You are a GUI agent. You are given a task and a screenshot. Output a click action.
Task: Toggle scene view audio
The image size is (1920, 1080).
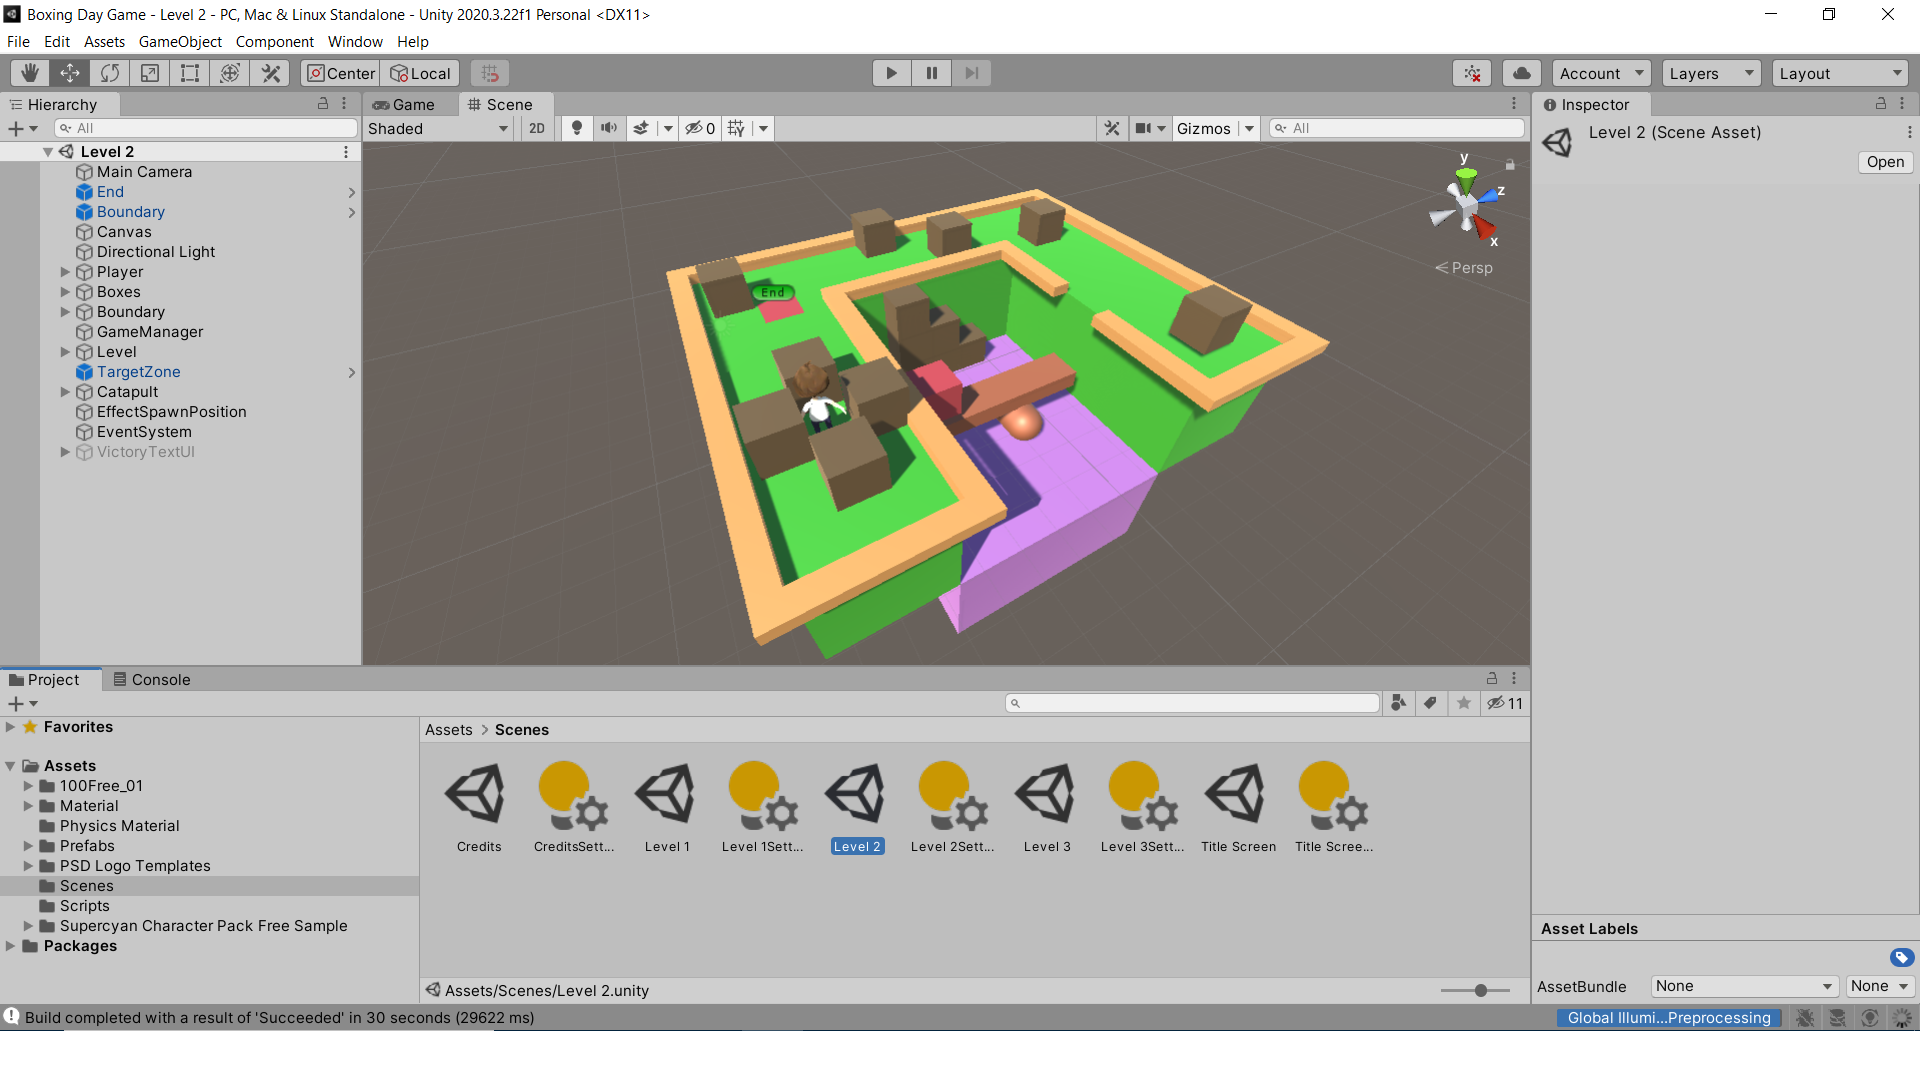tap(609, 128)
